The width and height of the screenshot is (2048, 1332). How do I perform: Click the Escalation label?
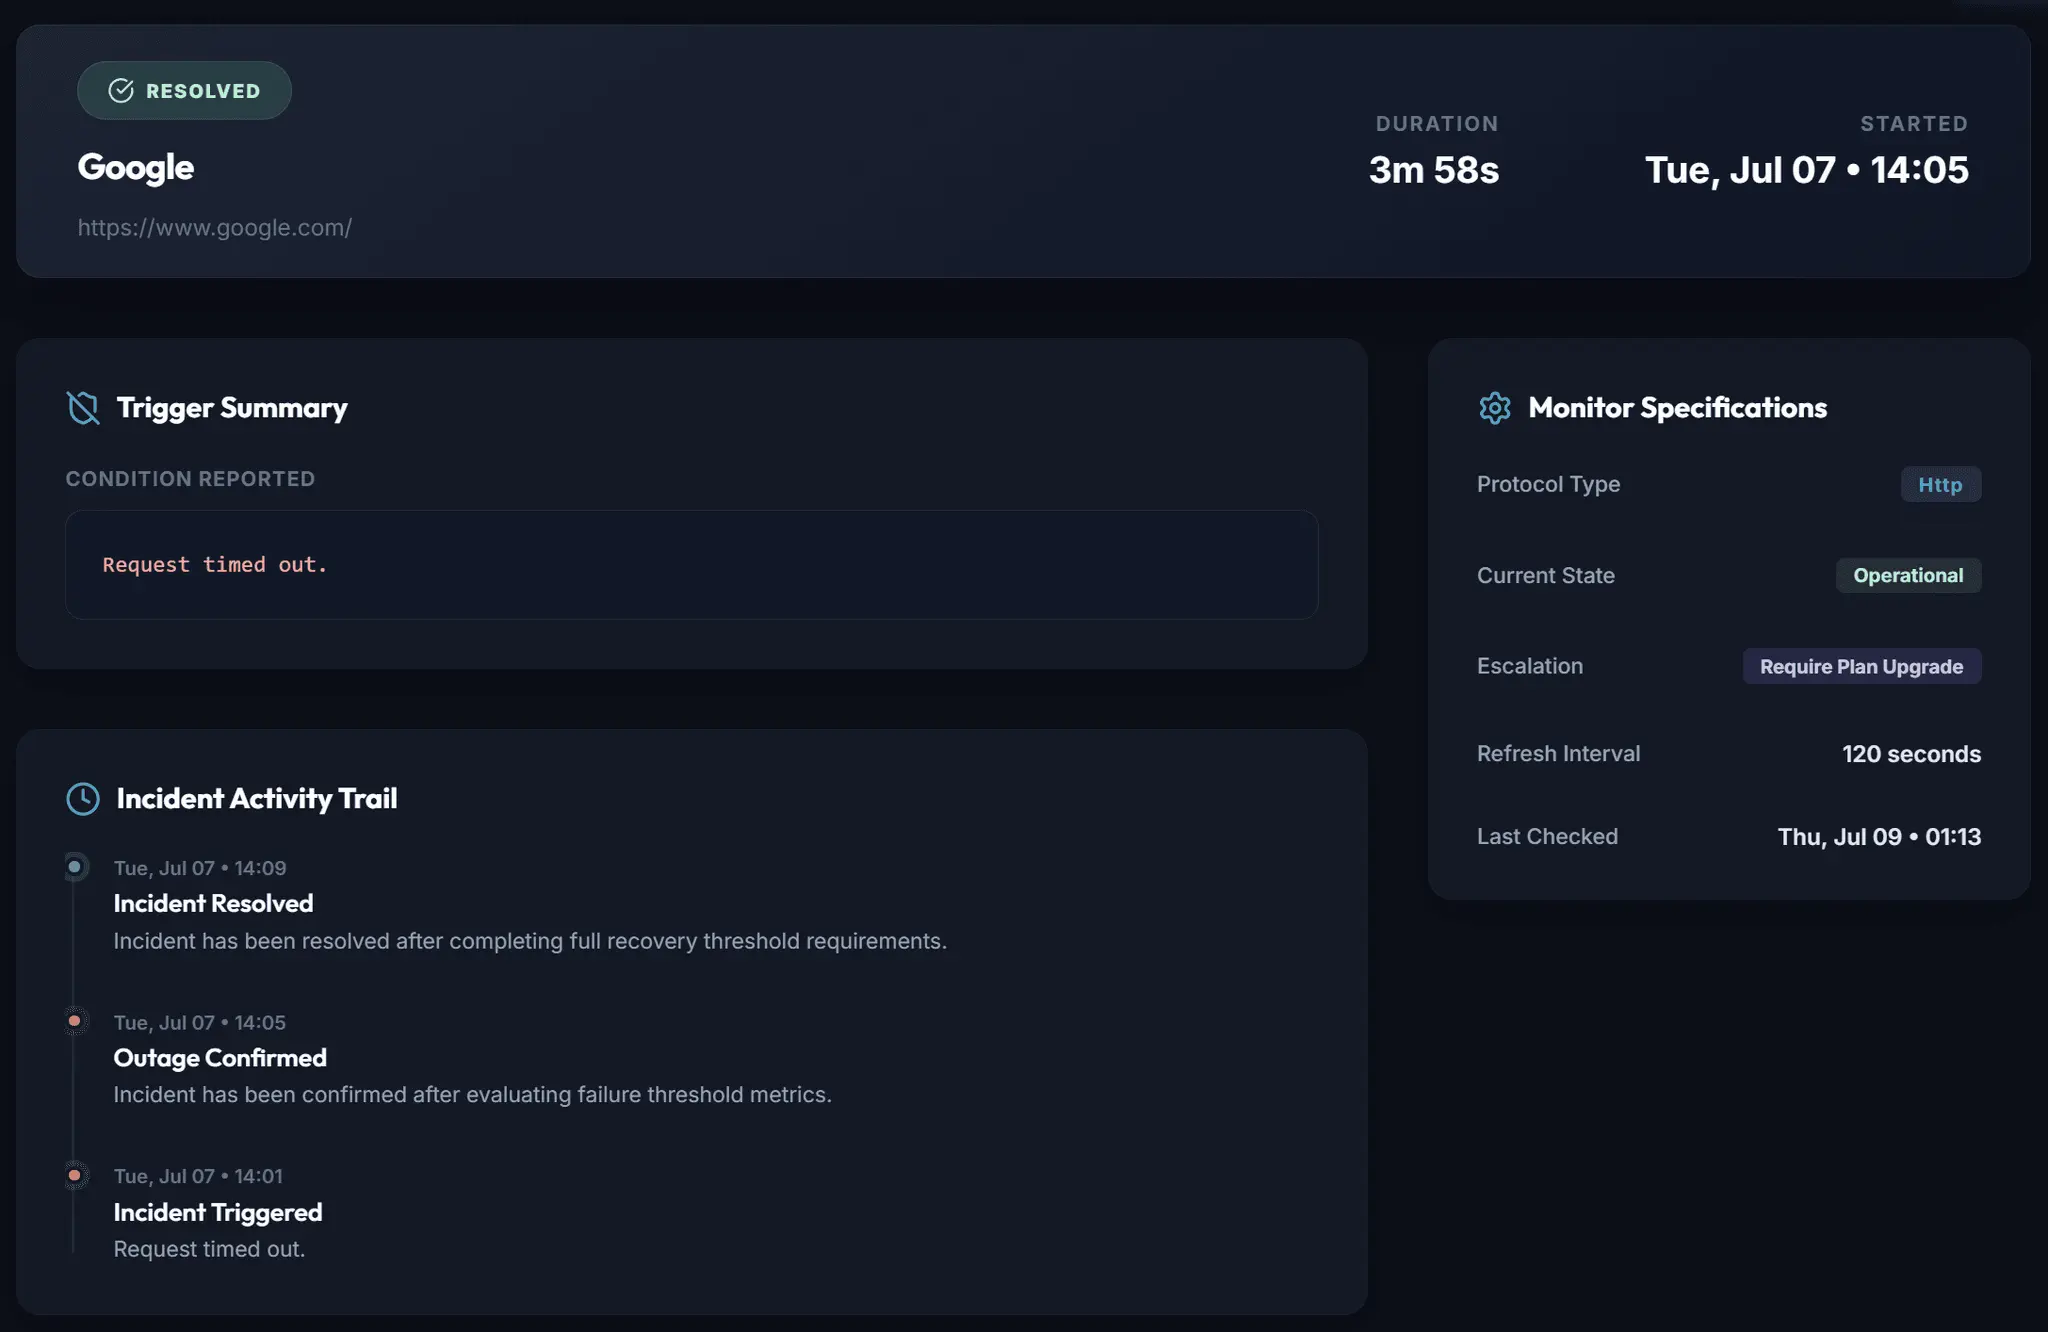pyautogui.click(x=1530, y=666)
